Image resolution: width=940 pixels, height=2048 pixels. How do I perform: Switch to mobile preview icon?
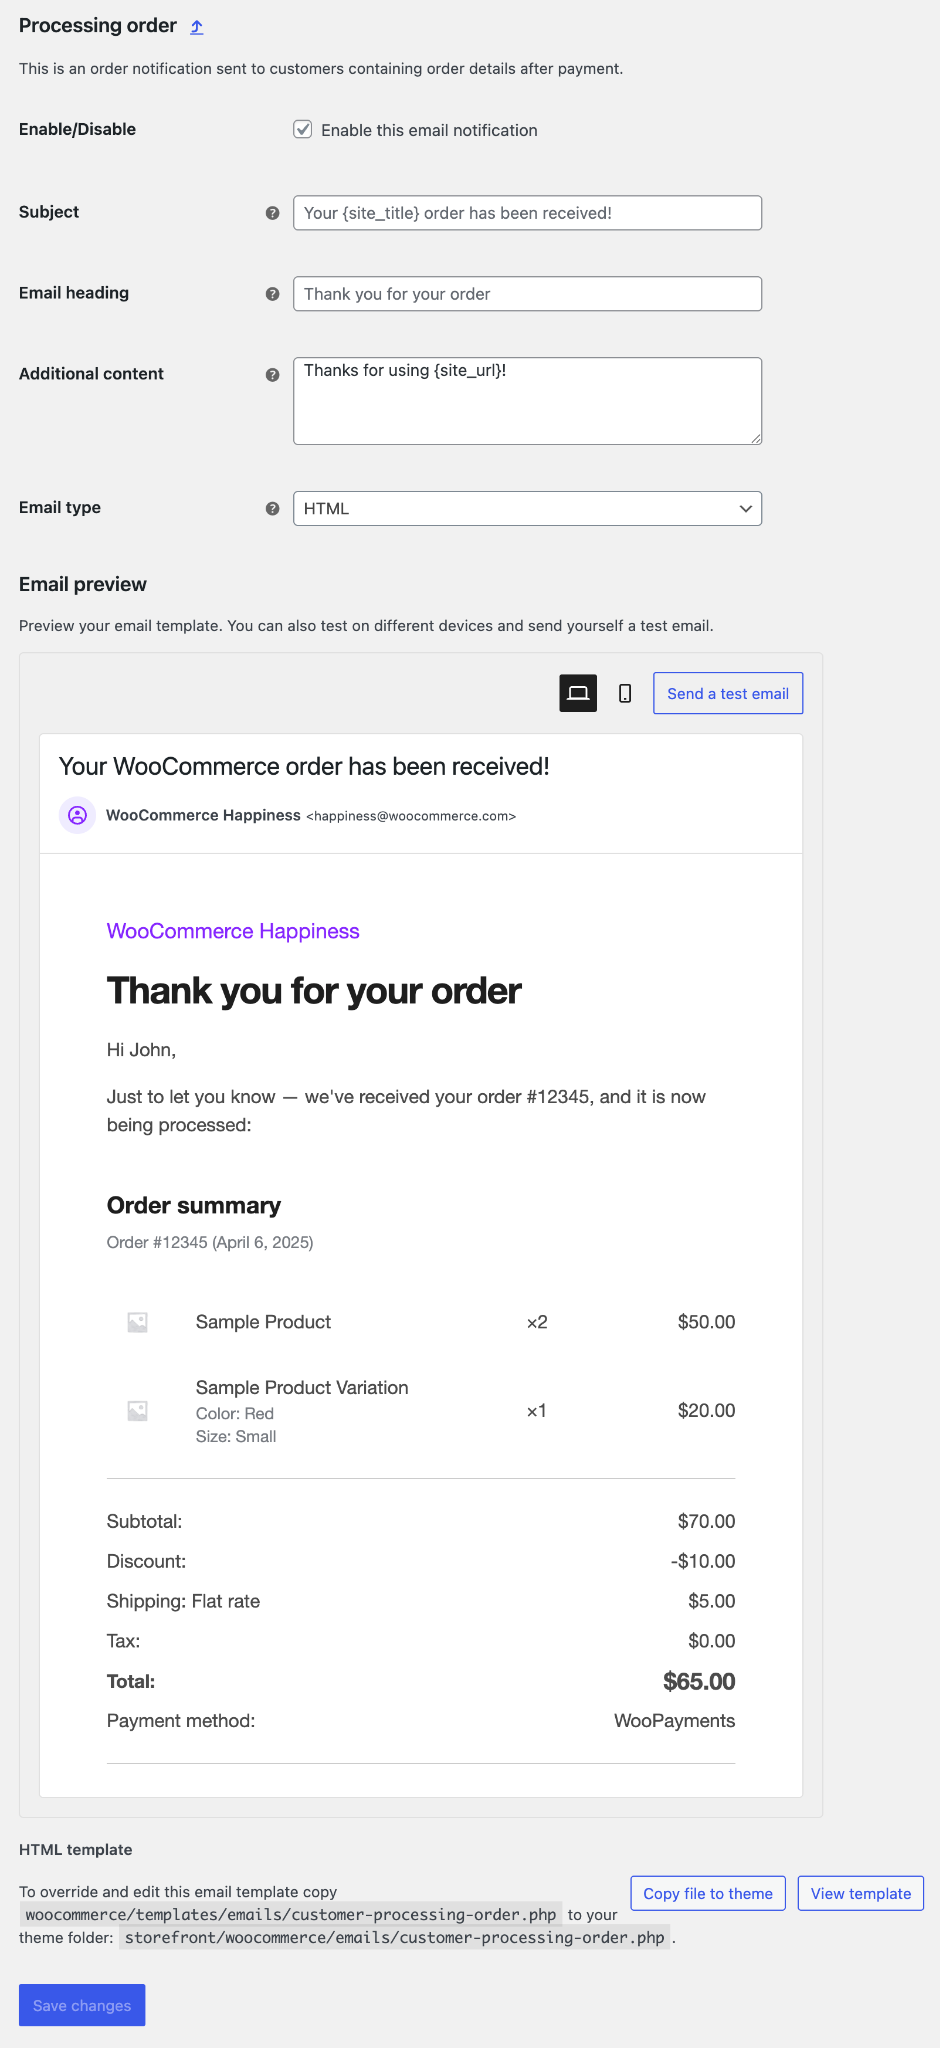pyautogui.click(x=624, y=691)
